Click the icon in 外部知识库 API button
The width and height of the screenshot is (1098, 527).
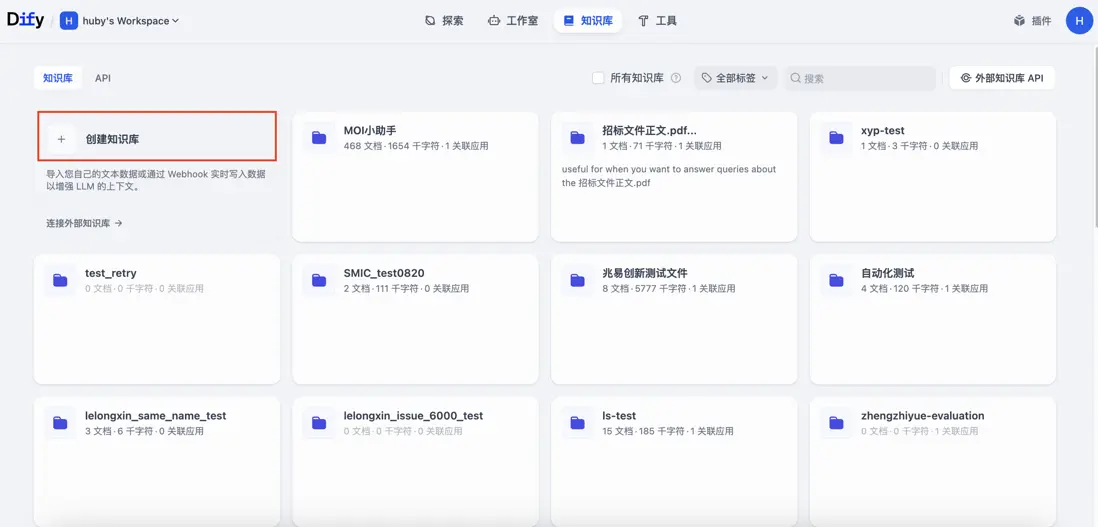[x=966, y=78]
